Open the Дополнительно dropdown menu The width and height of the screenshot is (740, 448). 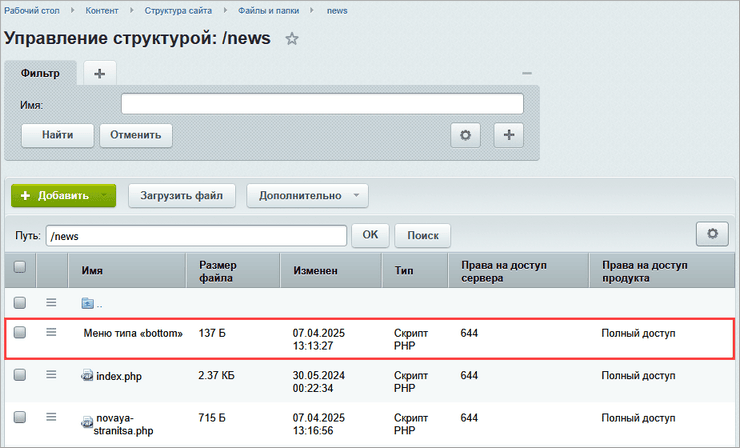coord(307,196)
